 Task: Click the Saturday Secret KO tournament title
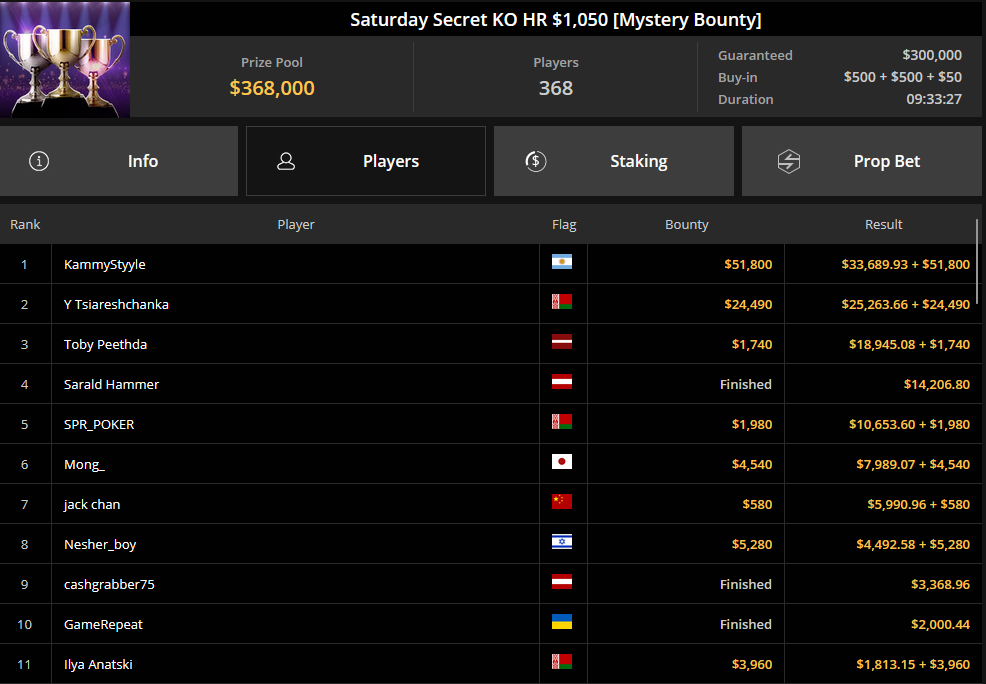556,19
